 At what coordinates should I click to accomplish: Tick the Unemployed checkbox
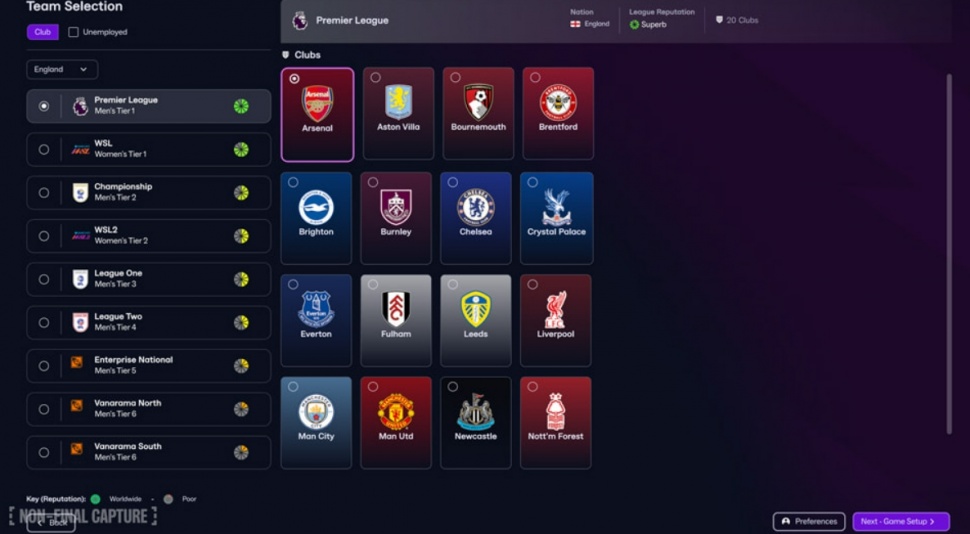click(x=73, y=32)
